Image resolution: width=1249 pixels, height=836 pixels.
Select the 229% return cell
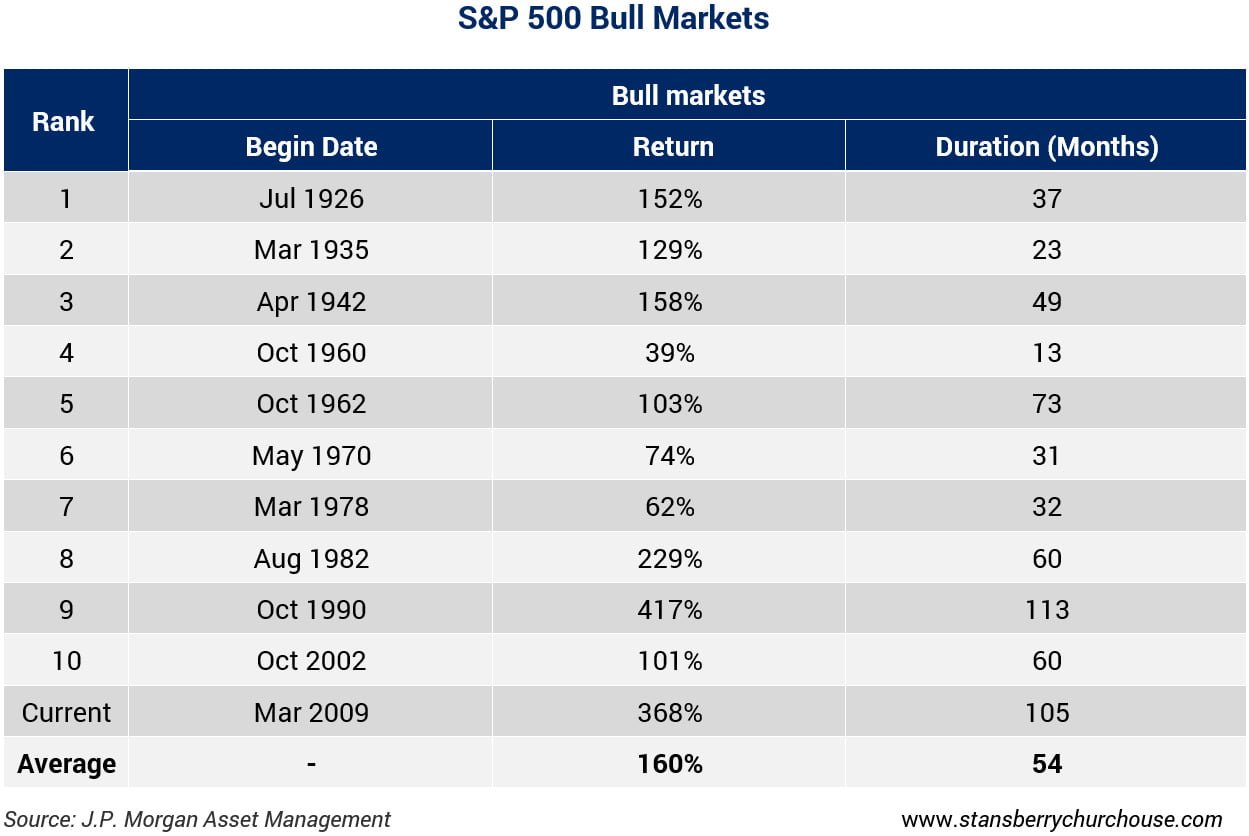670,558
